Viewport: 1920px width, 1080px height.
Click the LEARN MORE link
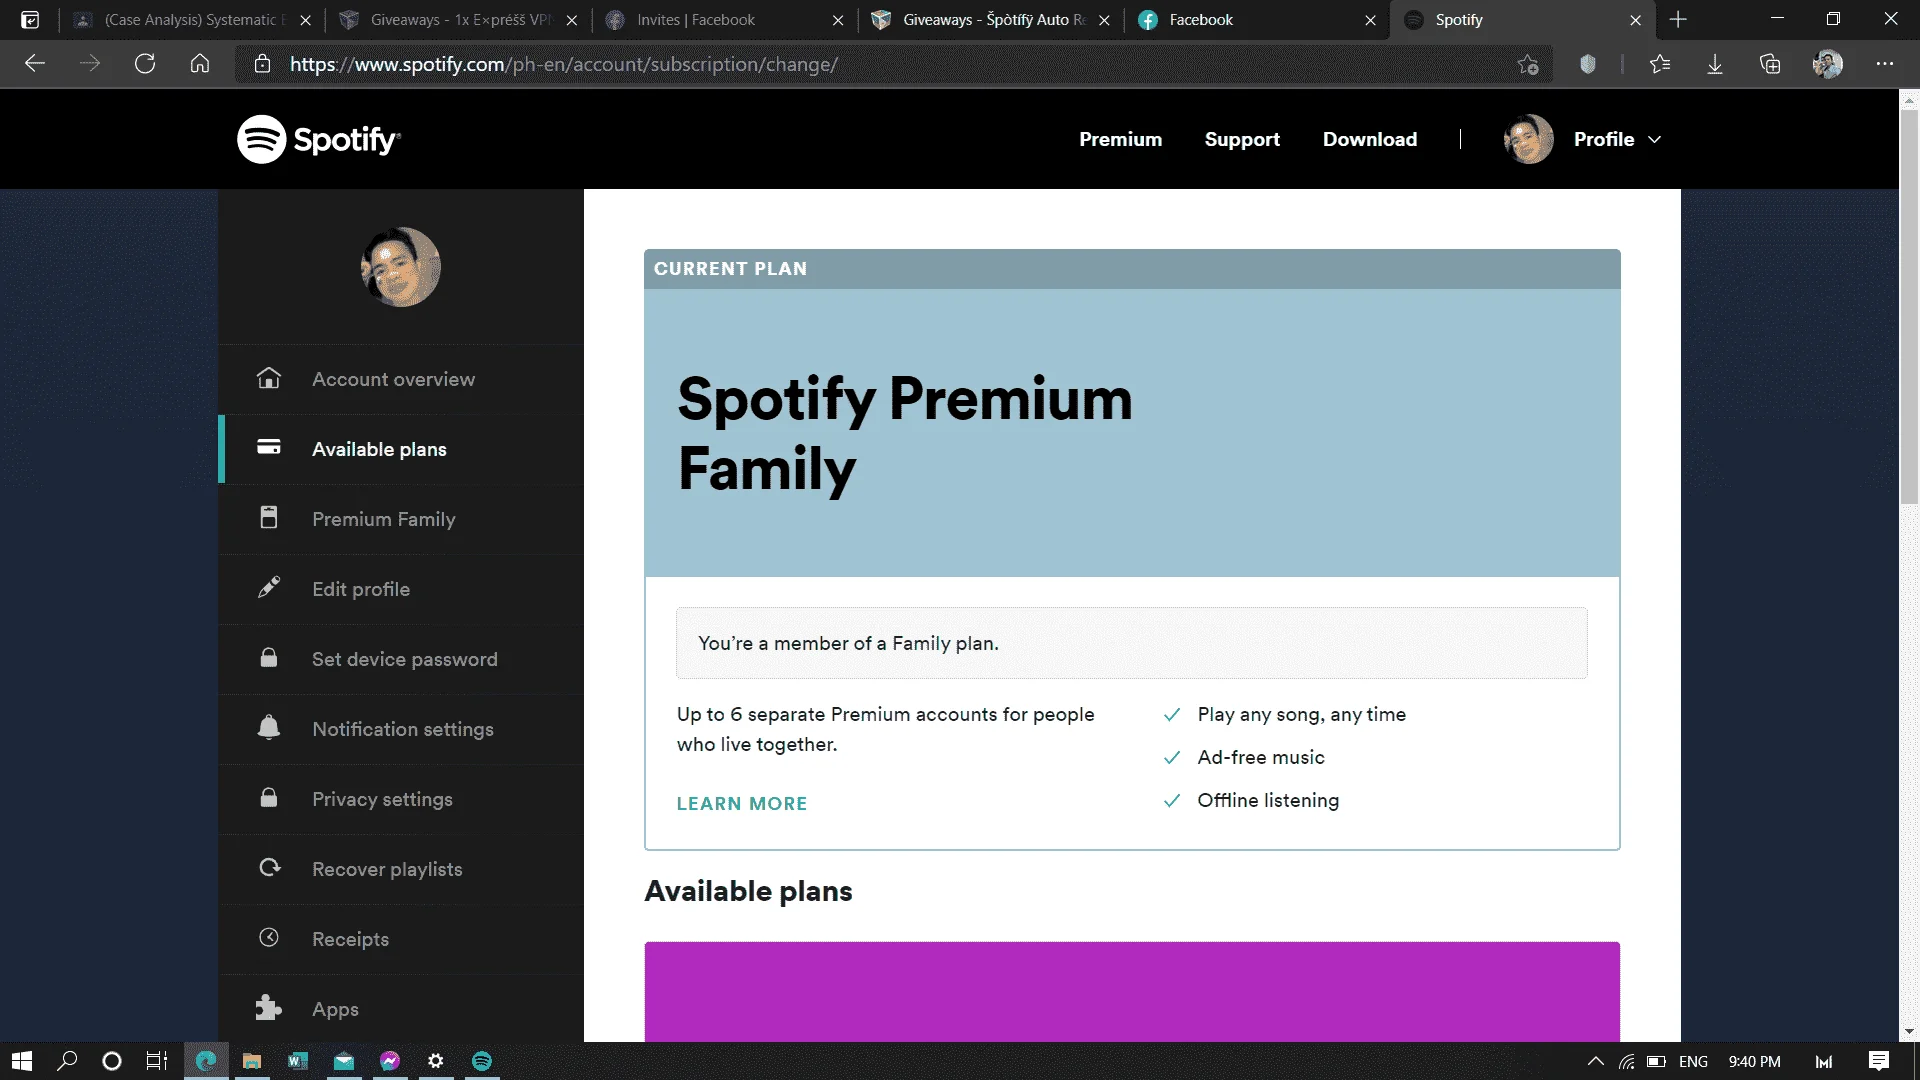tap(742, 803)
